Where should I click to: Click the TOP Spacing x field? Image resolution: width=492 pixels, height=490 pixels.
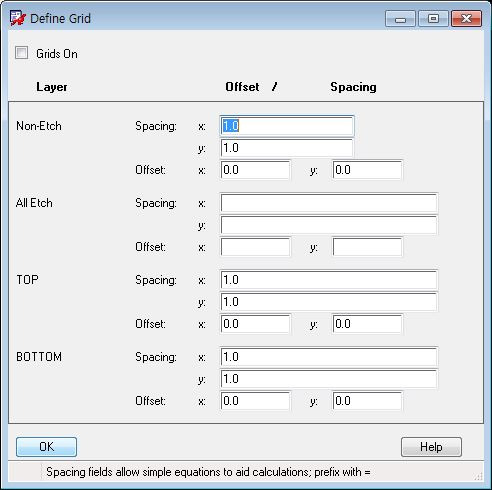pyautogui.click(x=329, y=280)
